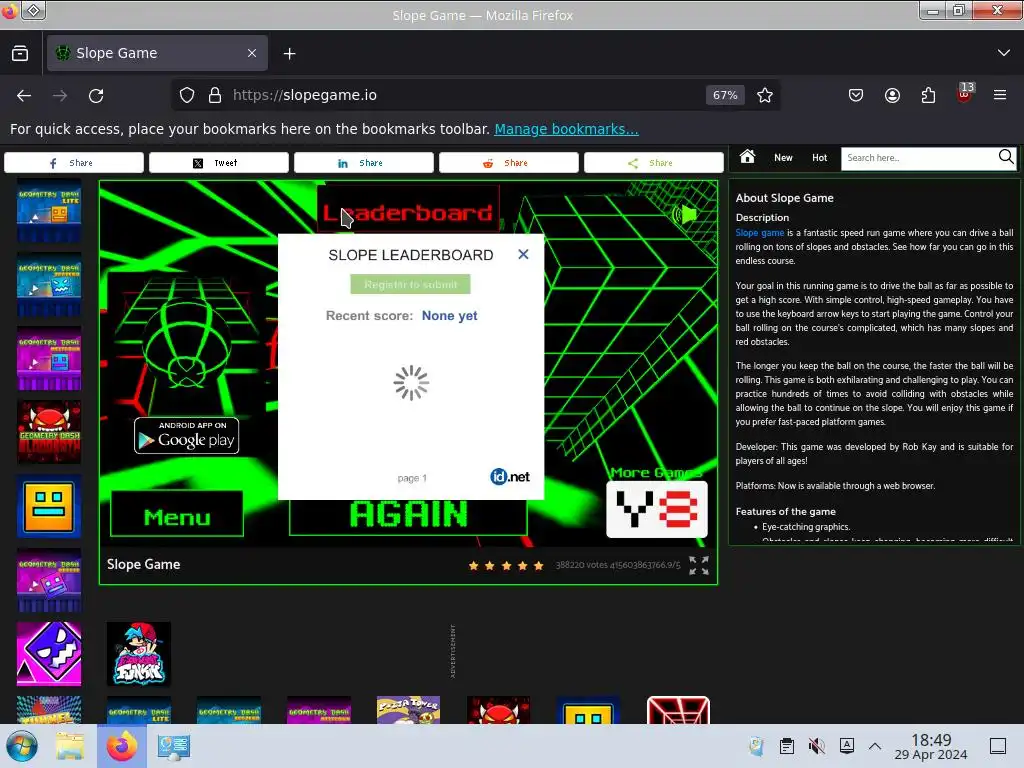Reset the 67% zoom level indicator
This screenshot has height=768, width=1024.
point(725,95)
